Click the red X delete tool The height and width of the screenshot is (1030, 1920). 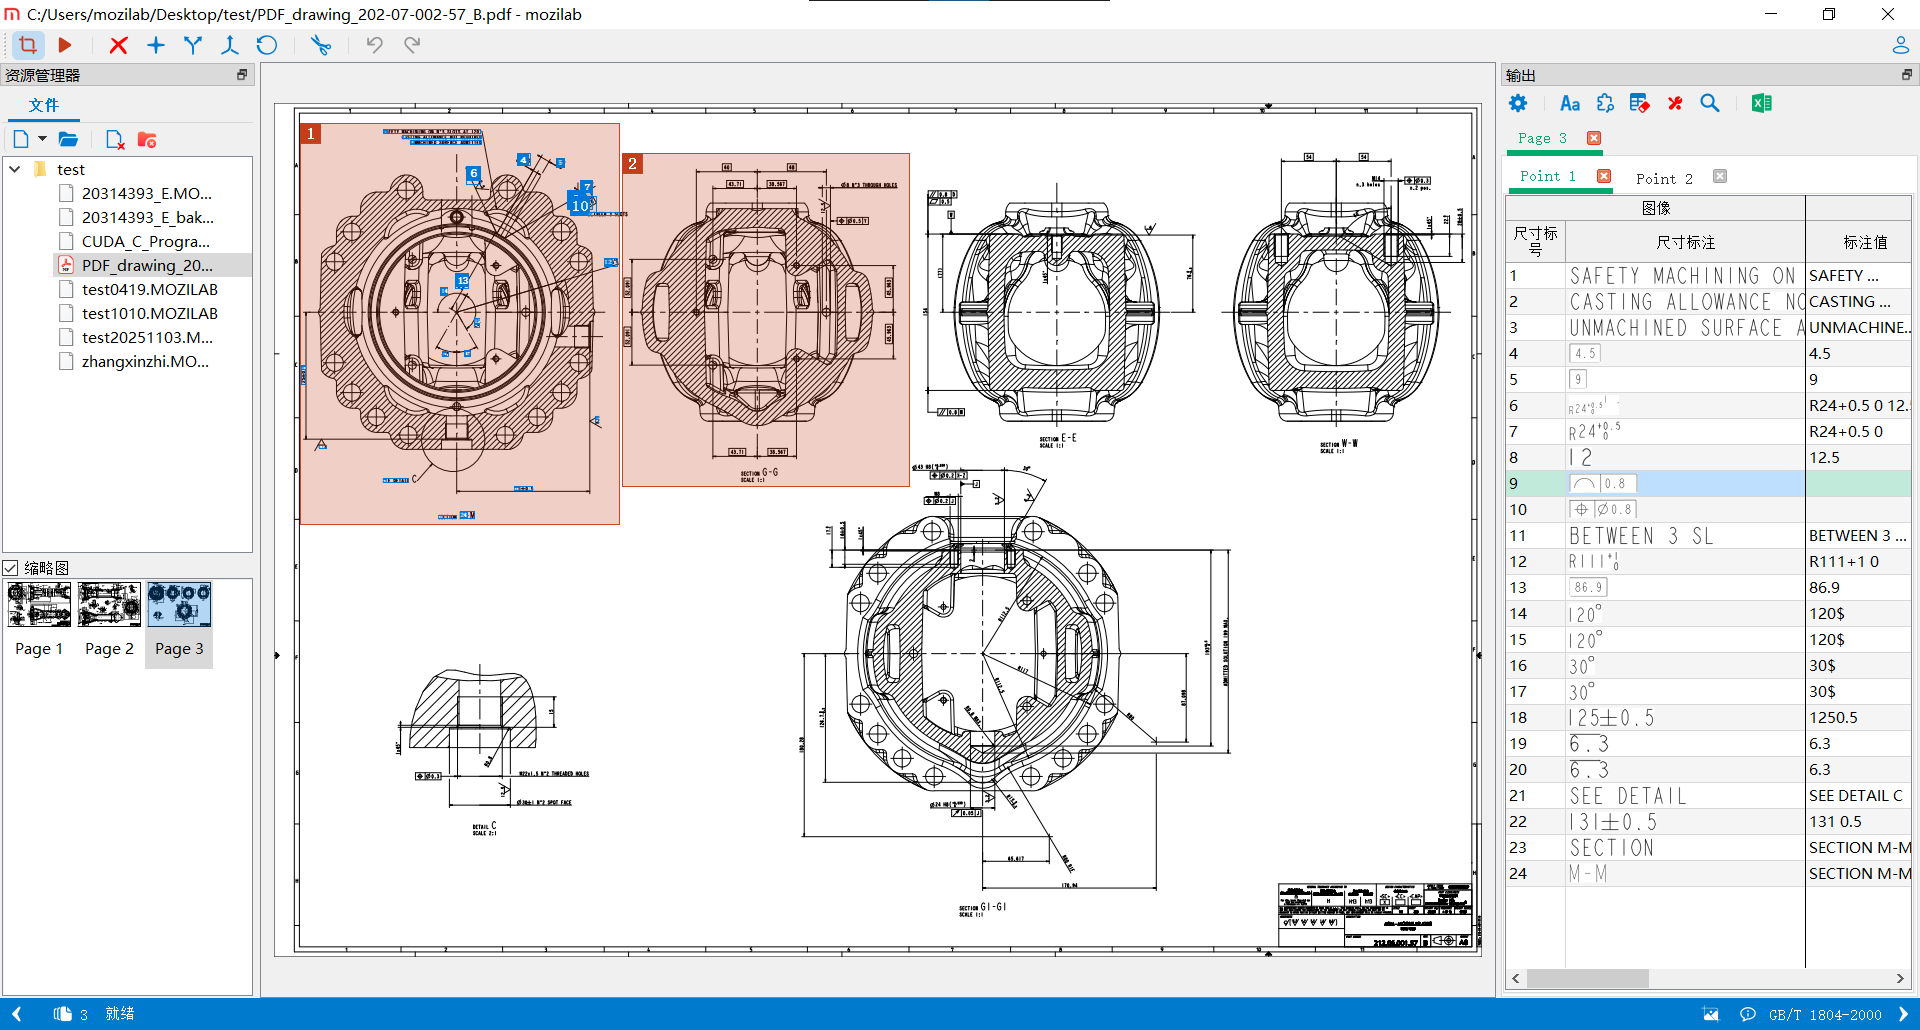tap(118, 45)
